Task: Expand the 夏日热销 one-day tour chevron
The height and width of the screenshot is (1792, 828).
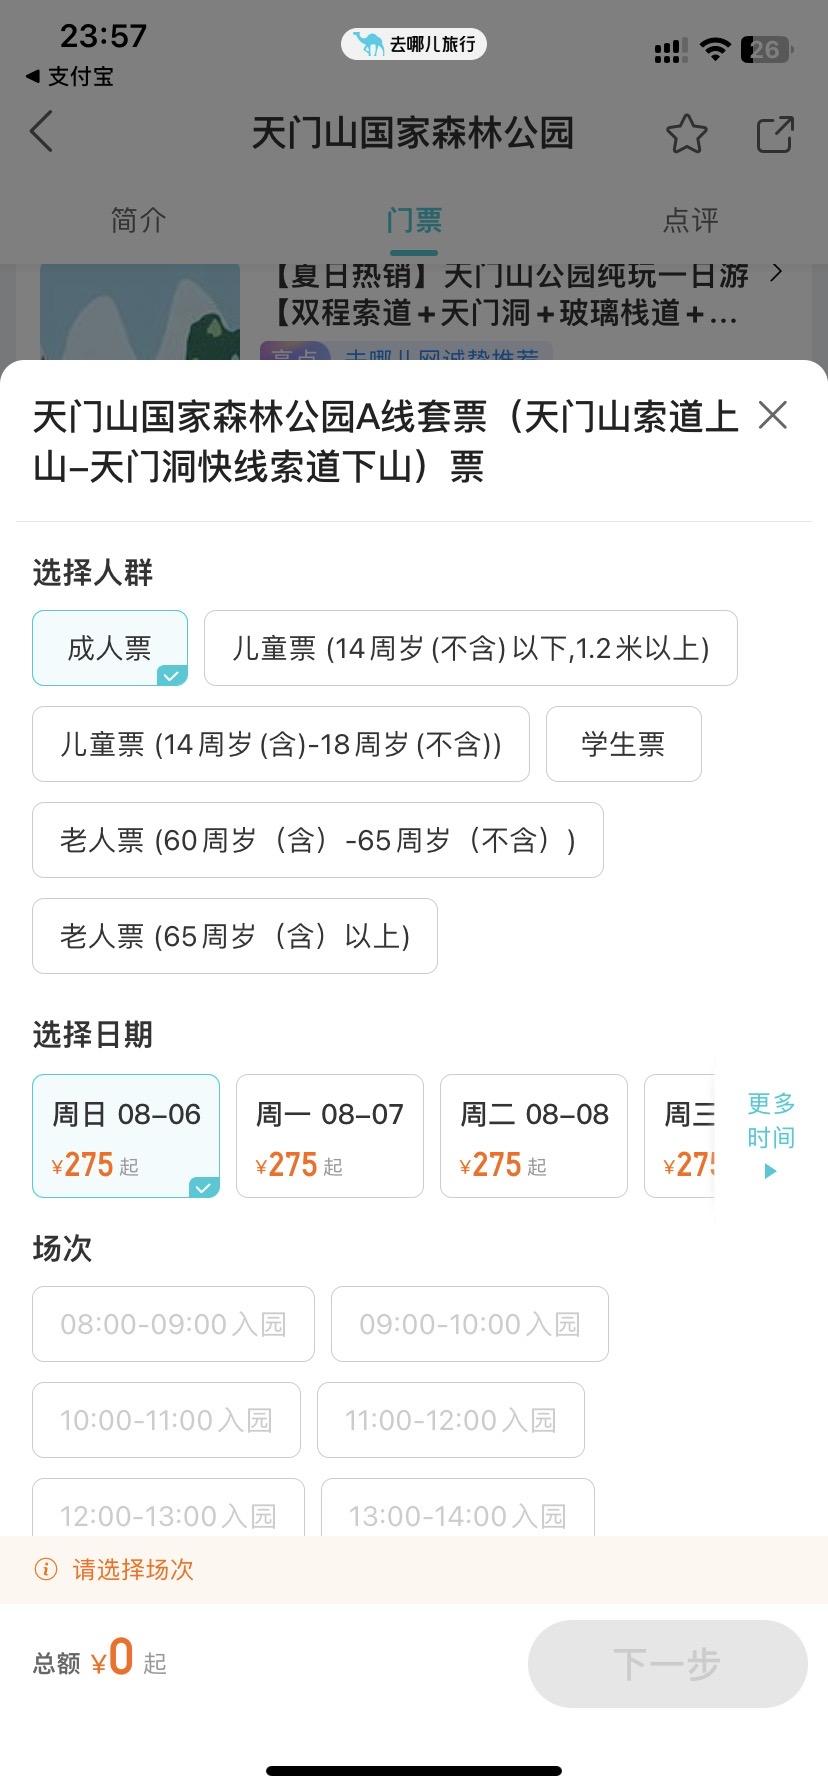Action: [x=777, y=272]
